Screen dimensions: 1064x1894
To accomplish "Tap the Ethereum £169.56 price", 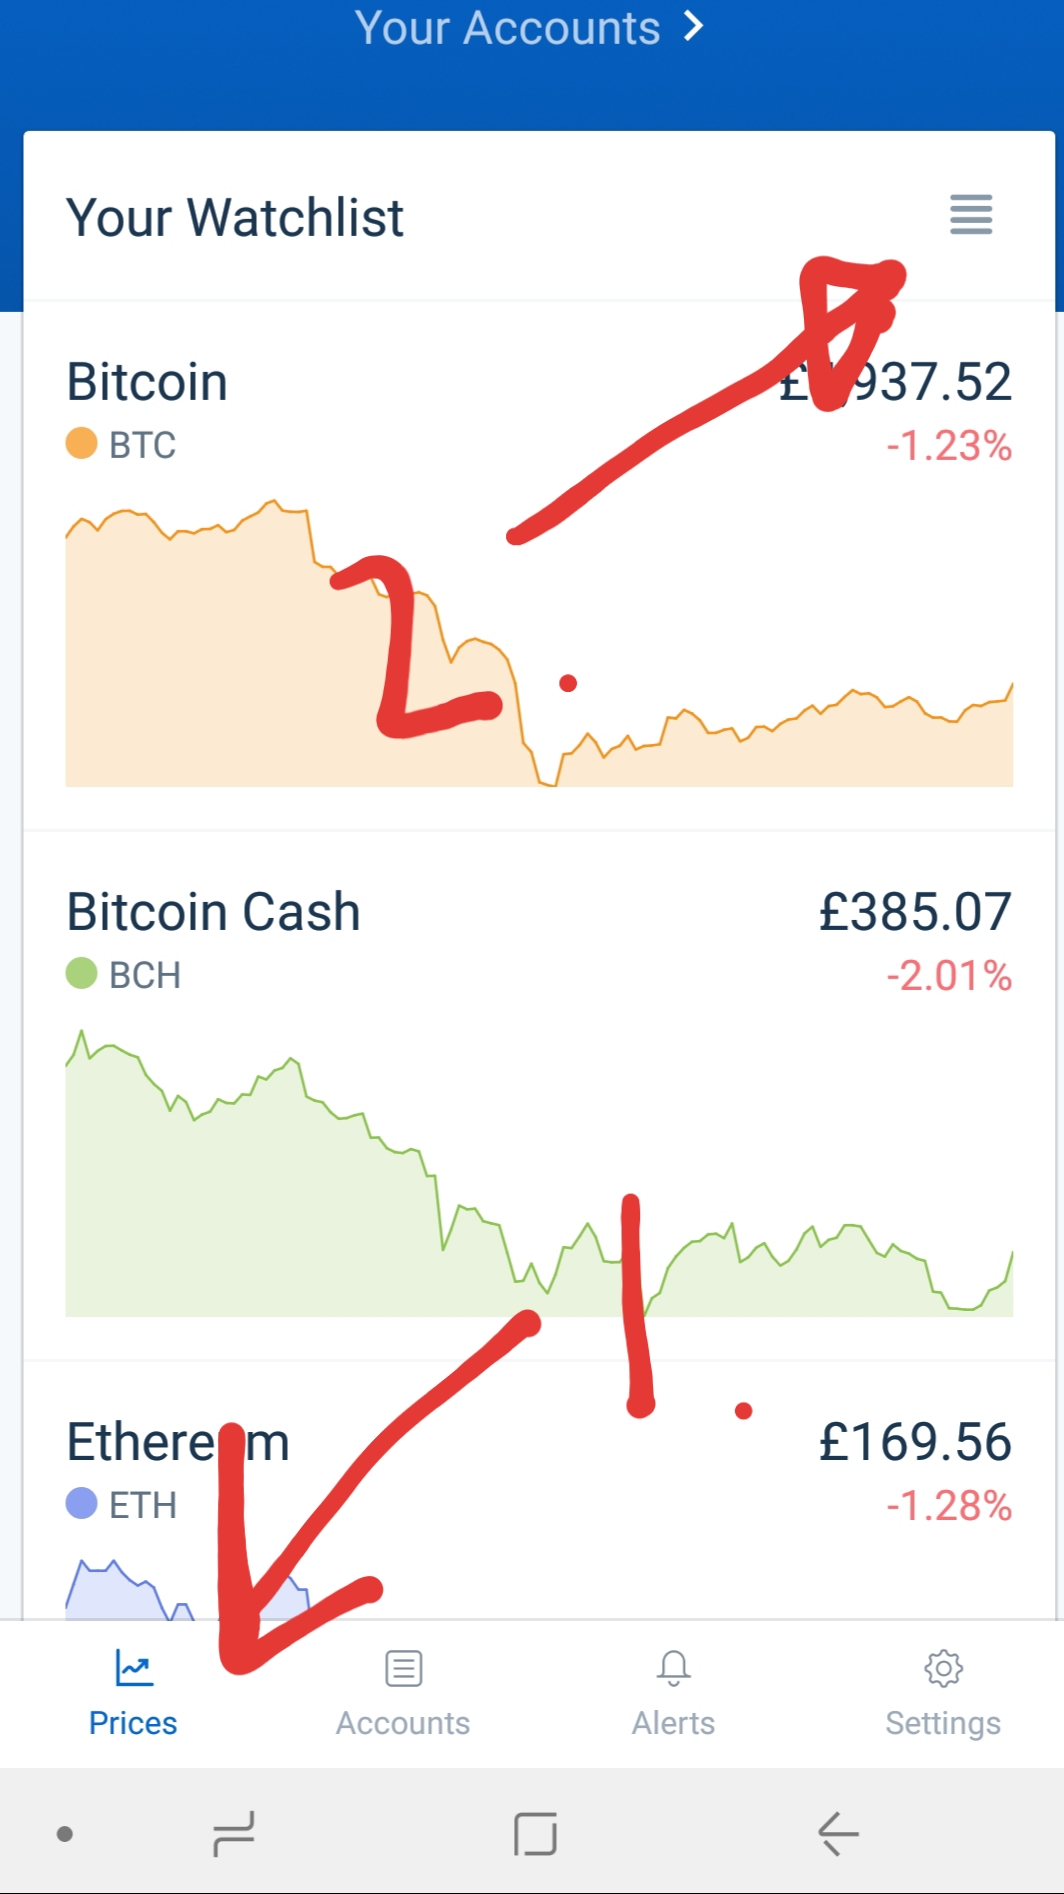I will [915, 1442].
